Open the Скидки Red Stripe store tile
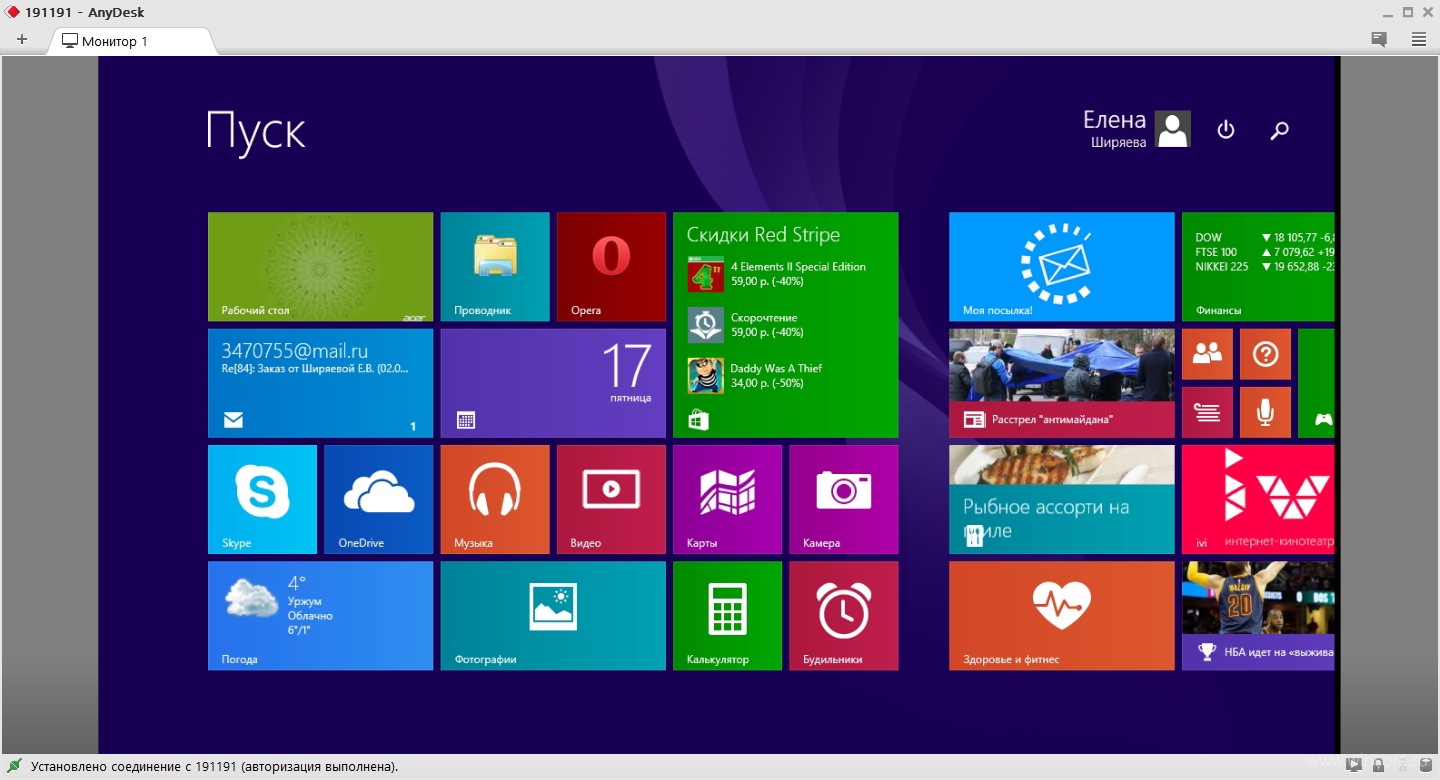The height and width of the screenshot is (780, 1440). coord(785,325)
